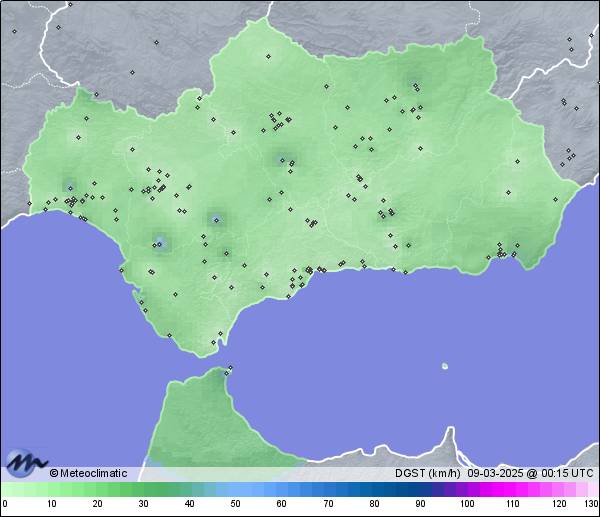
Task: Pick the light green swatch above 10
Action: click(52, 489)
